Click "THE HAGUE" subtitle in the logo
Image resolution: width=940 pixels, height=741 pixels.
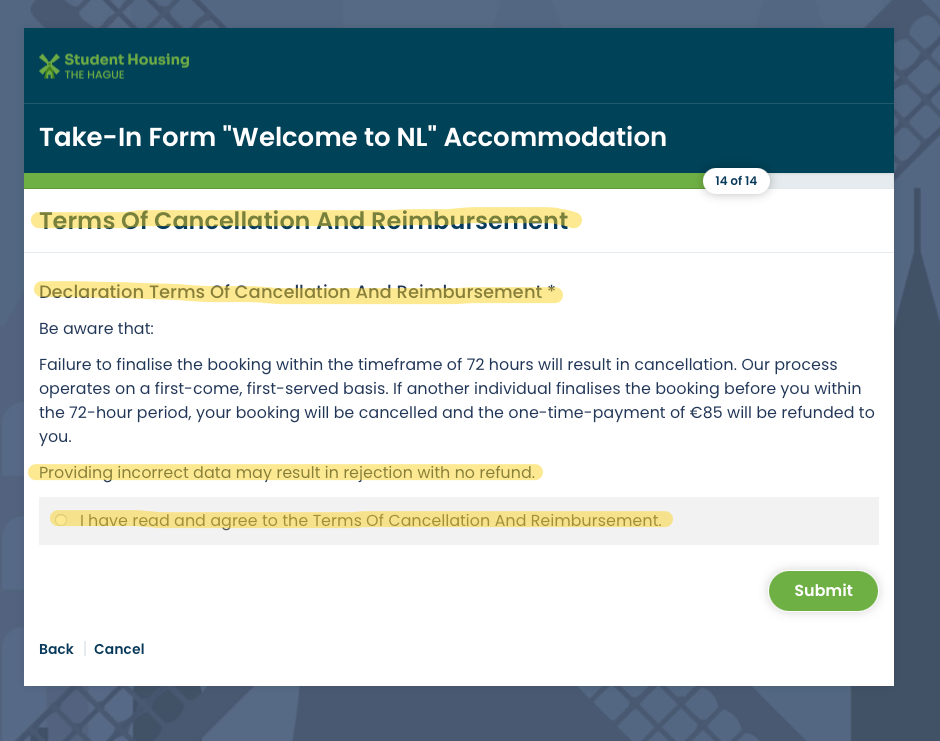coord(94,75)
